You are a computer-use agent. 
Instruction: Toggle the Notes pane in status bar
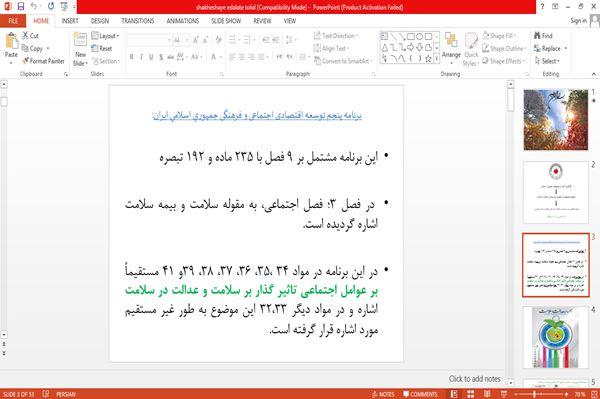tap(383, 394)
